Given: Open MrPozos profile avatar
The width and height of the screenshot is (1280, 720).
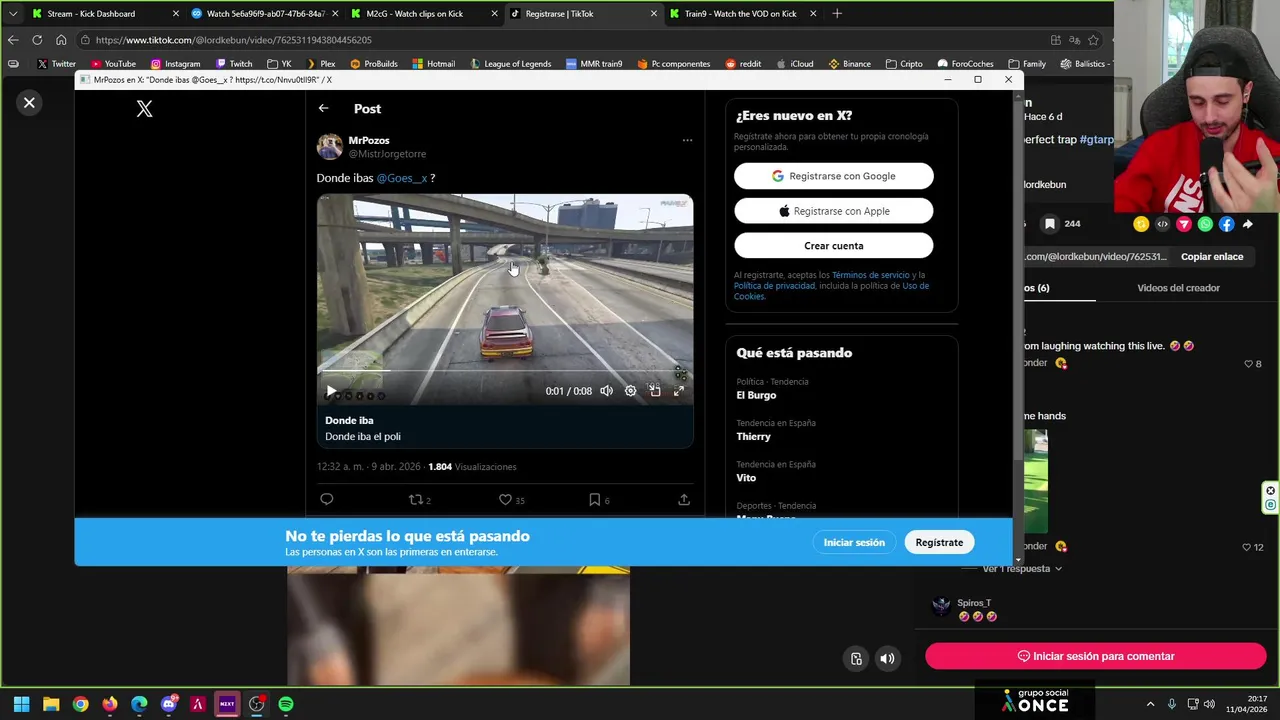Looking at the screenshot, I should point(329,147).
